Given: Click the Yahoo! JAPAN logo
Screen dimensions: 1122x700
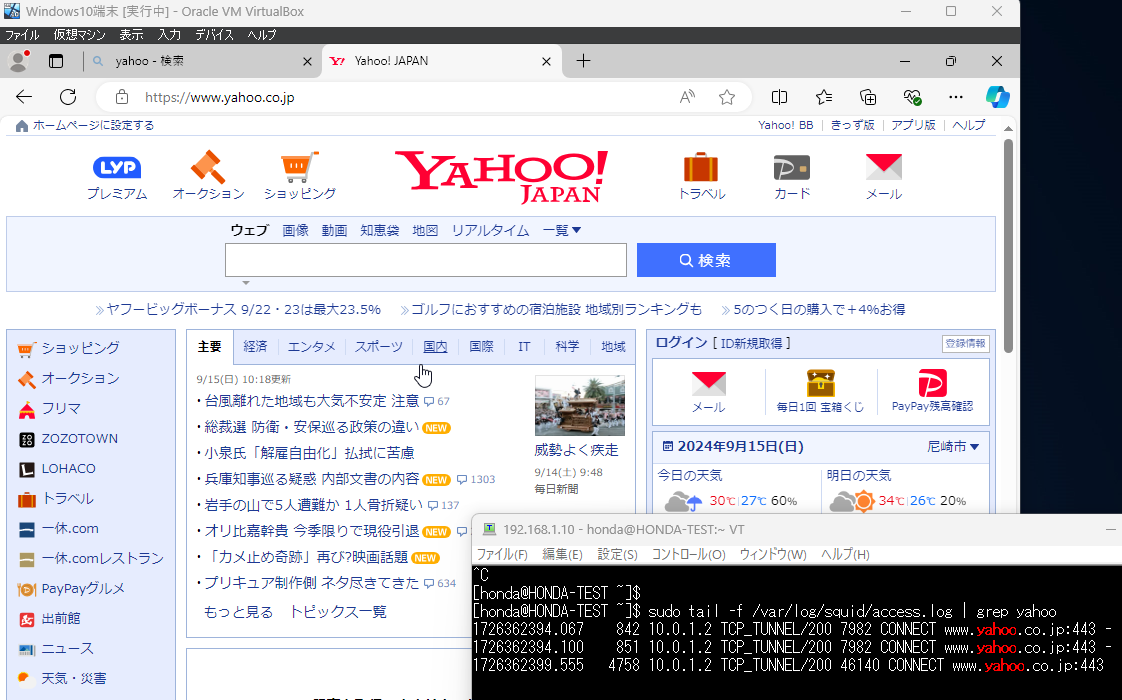Looking at the screenshot, I should coord(502,176).
